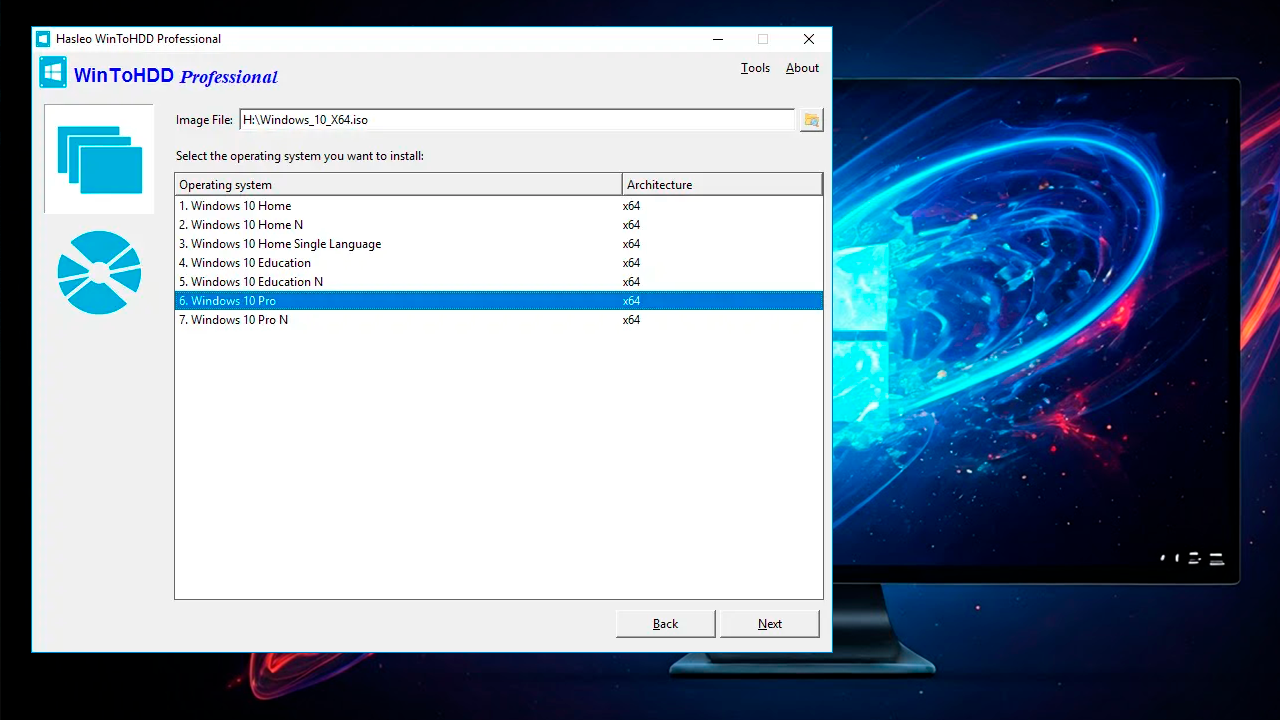Click the Architecture column header
This screenshot has height=720, width=1280.
(x=721, y=185)
